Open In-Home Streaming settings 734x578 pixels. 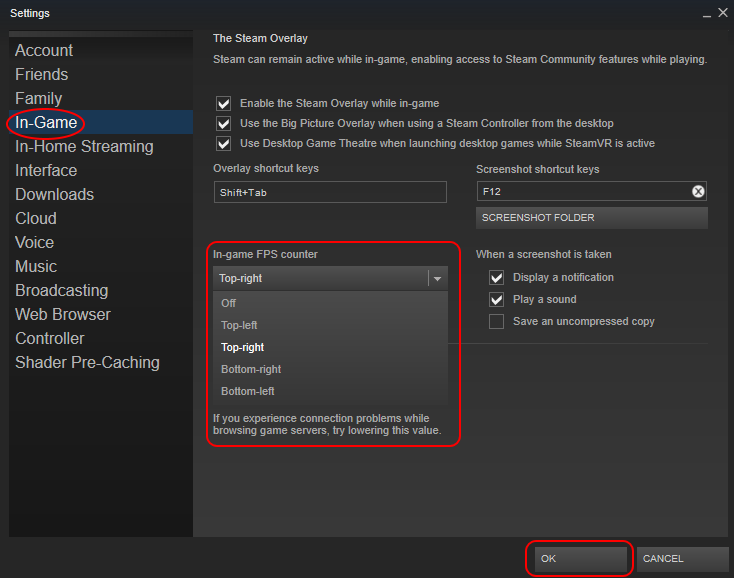click(101, 146)
